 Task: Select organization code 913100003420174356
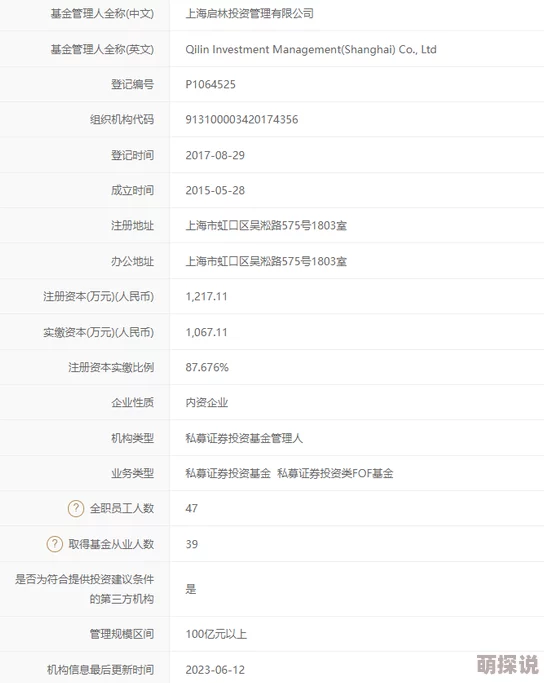click(x=242, y=120)
